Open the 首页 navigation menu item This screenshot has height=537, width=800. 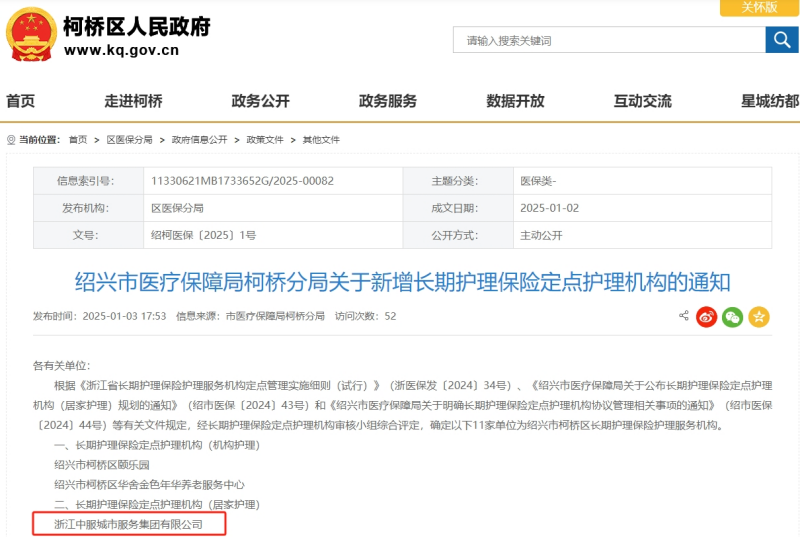[x=21, y=101]
